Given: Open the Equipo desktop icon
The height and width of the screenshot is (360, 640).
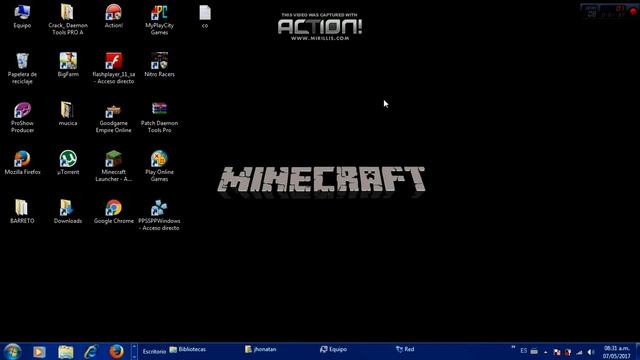Looking at the screenshot, I should (22, 16).
